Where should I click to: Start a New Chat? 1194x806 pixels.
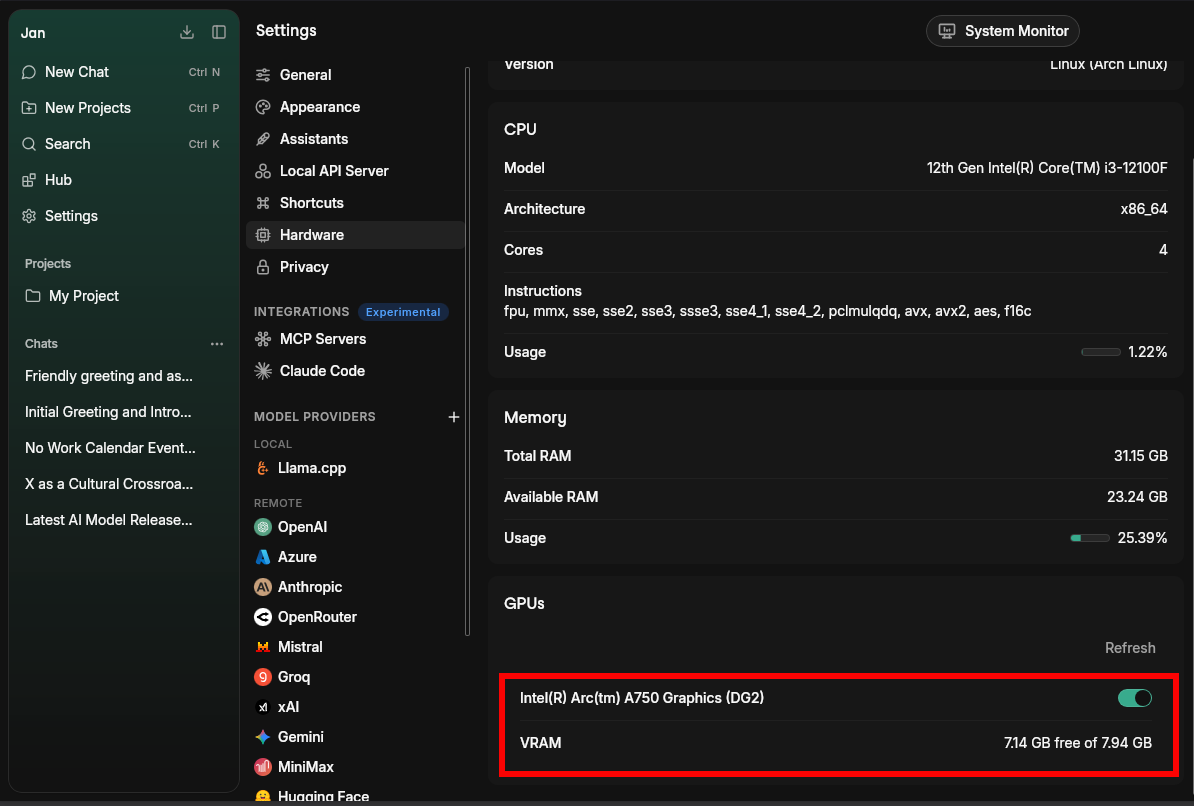tap(123, 72)
